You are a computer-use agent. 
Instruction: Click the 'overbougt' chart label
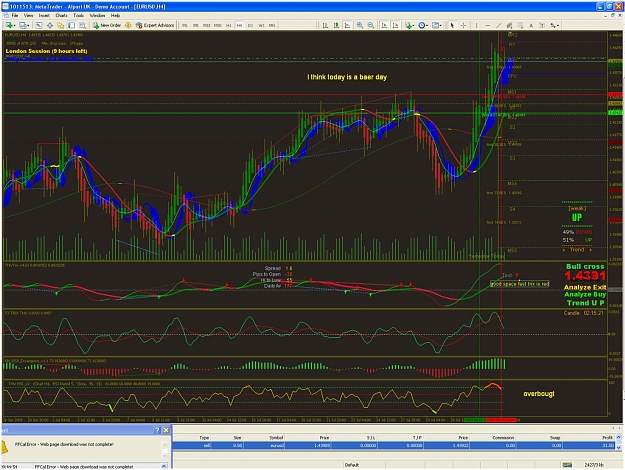pos(539,393)
